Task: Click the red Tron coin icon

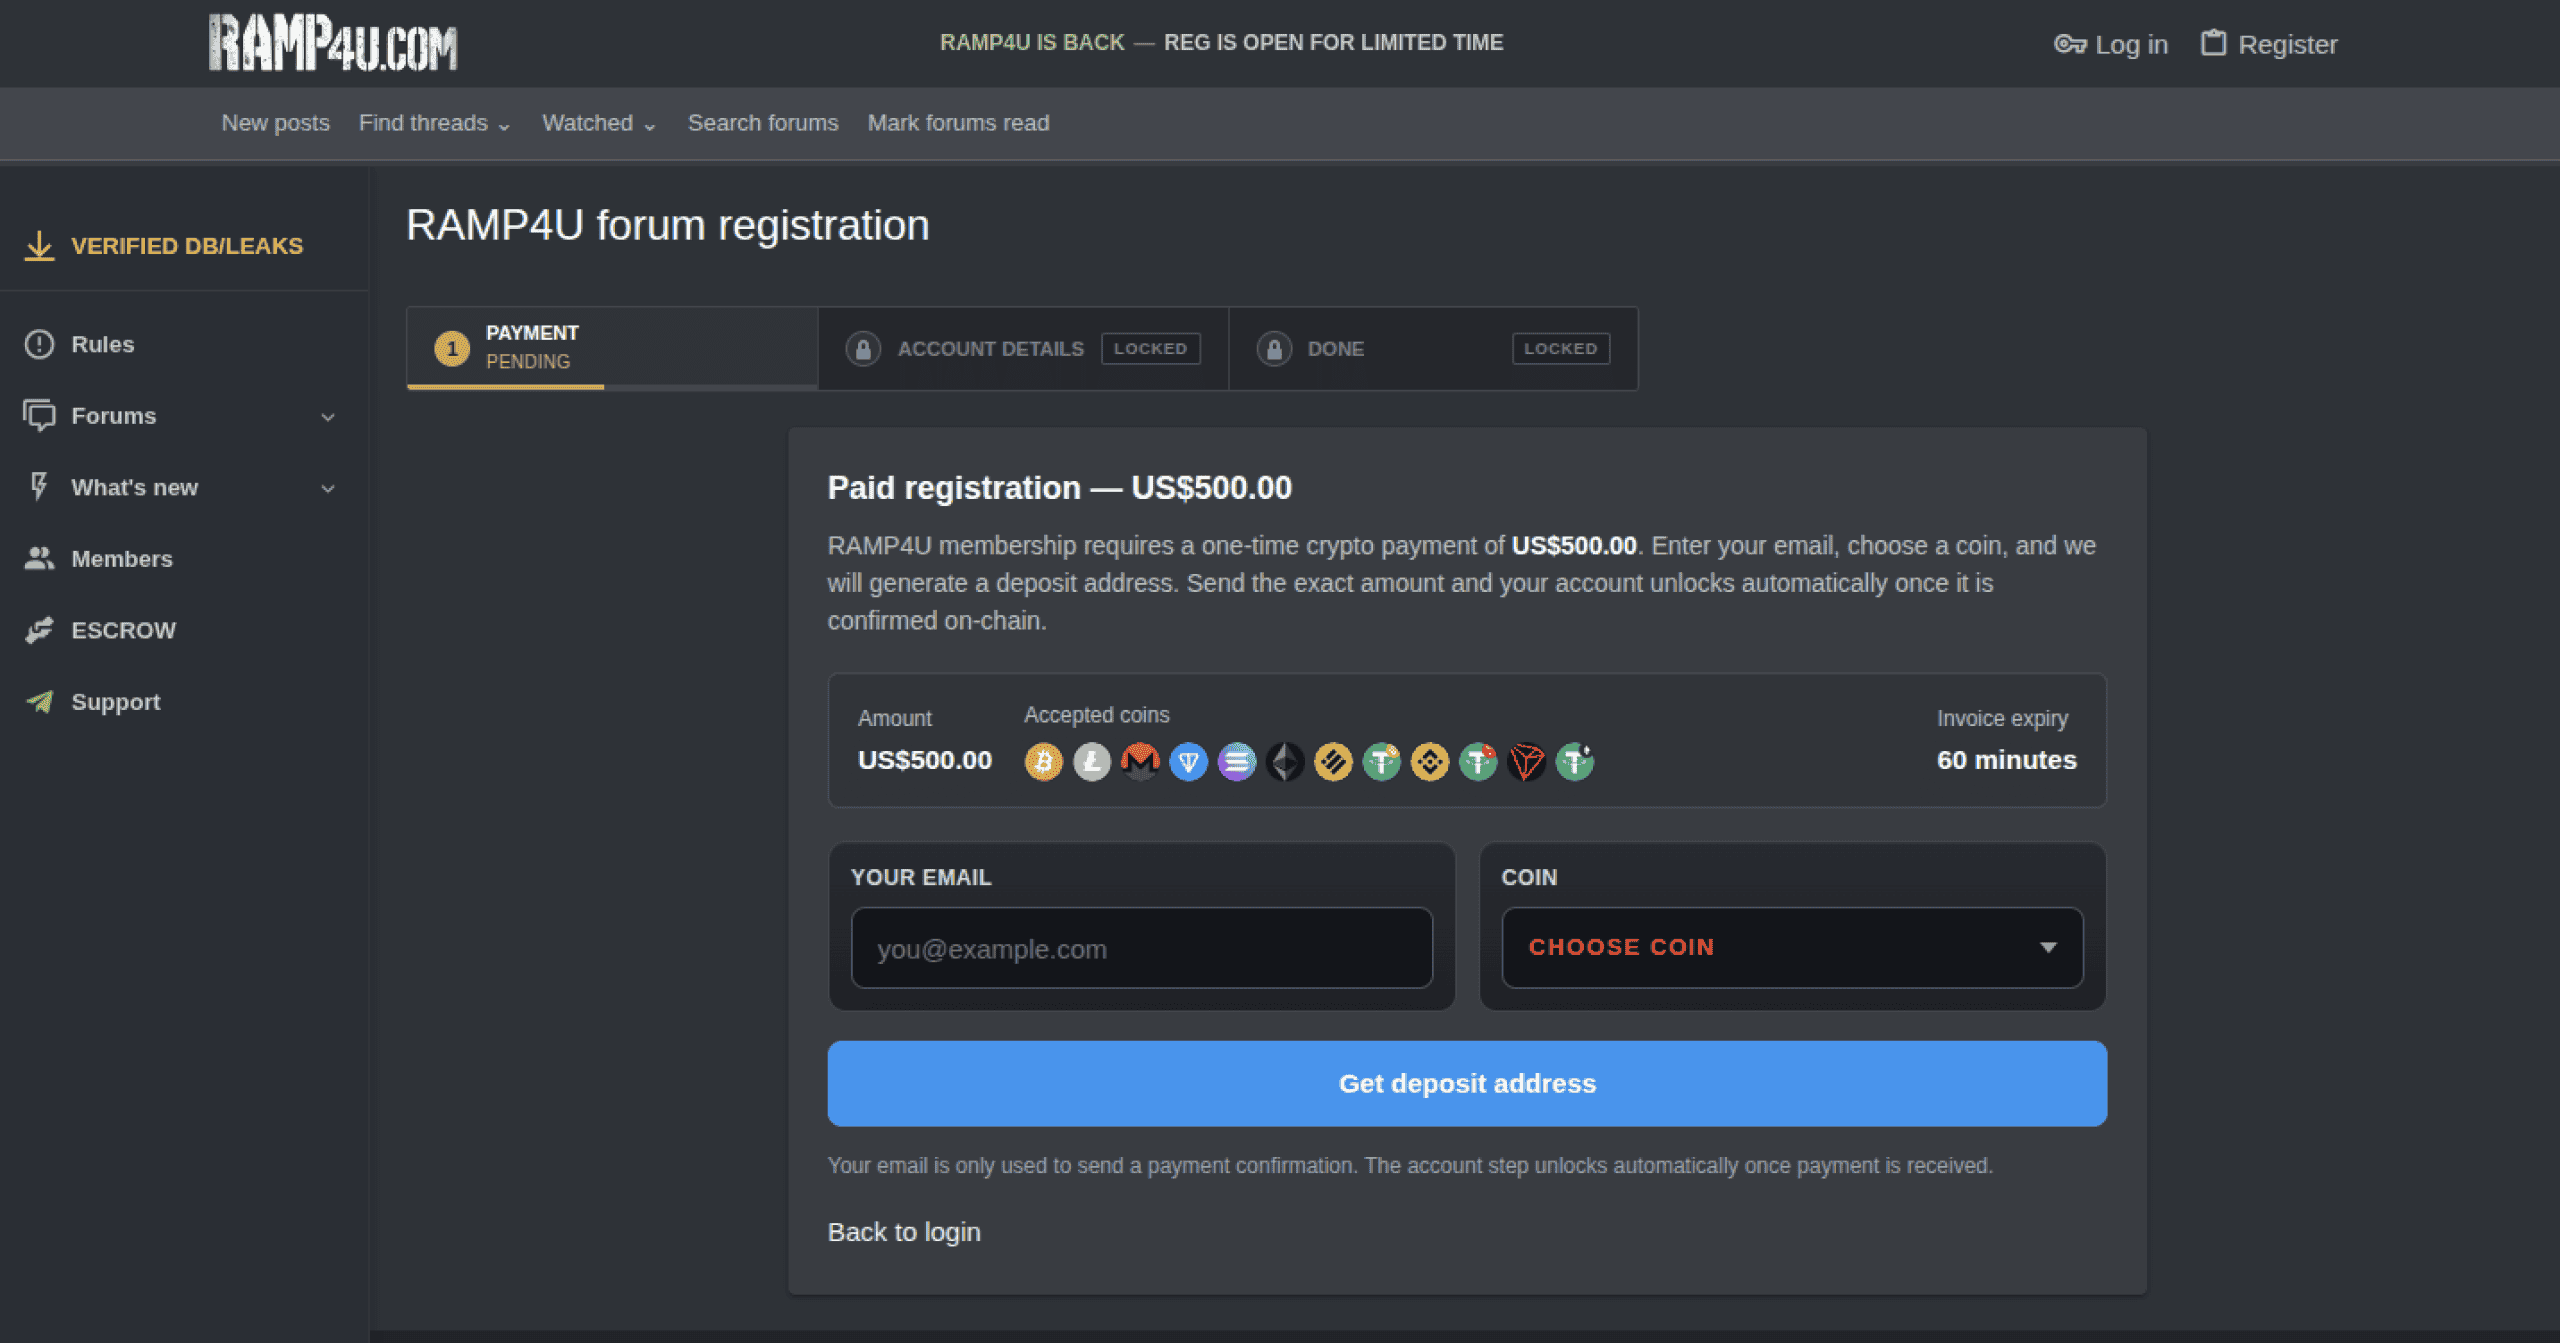Action: click(1526, 762)
